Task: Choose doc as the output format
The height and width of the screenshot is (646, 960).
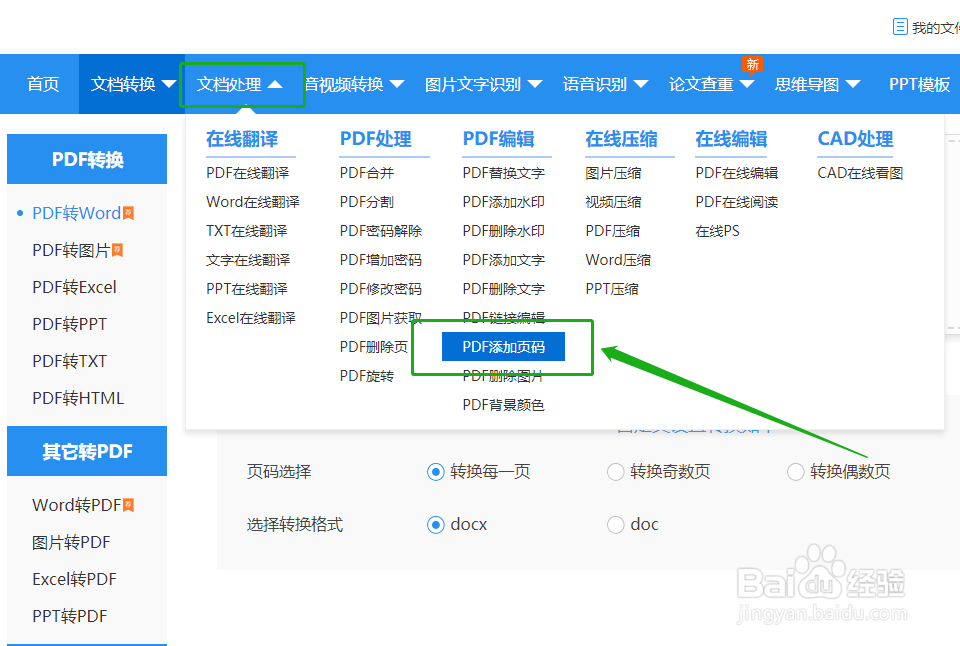Action: coord(616,524)
